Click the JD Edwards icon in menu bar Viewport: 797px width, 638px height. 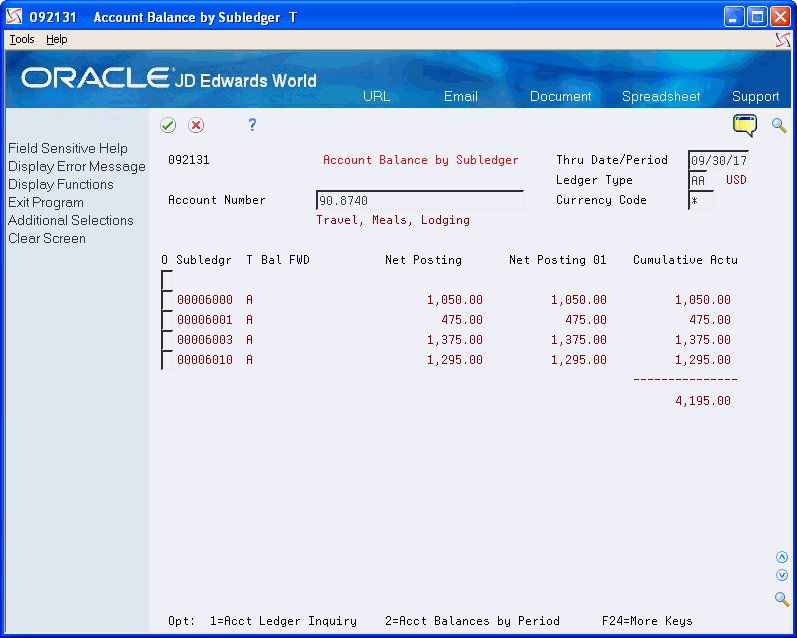click(x=783, y=40)
